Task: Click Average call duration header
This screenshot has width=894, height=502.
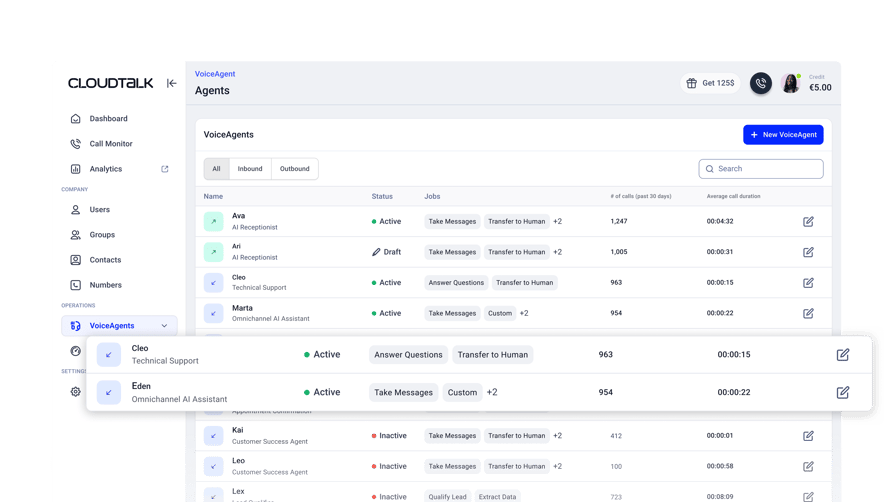Action: coord(733,196)
